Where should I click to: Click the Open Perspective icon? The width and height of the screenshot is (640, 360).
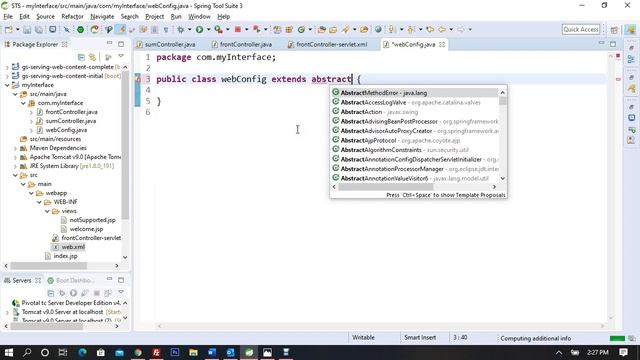point(614,29)
